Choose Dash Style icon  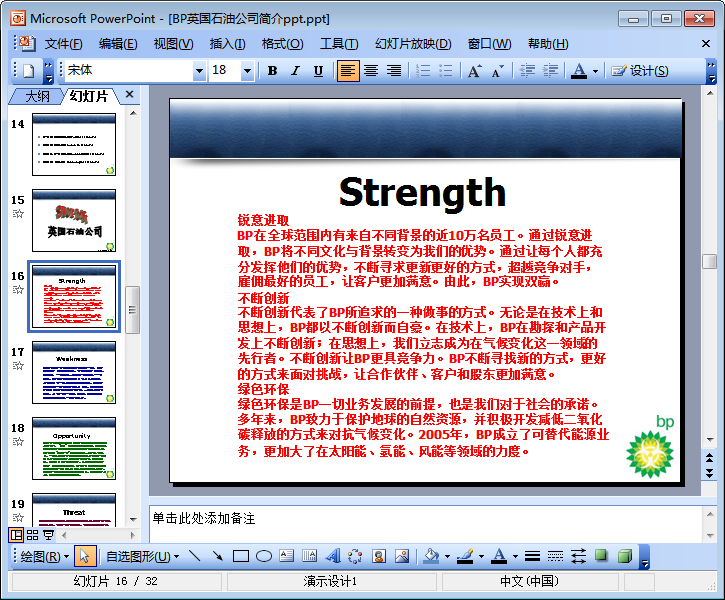pyautogui.click(x=555, y=556)
